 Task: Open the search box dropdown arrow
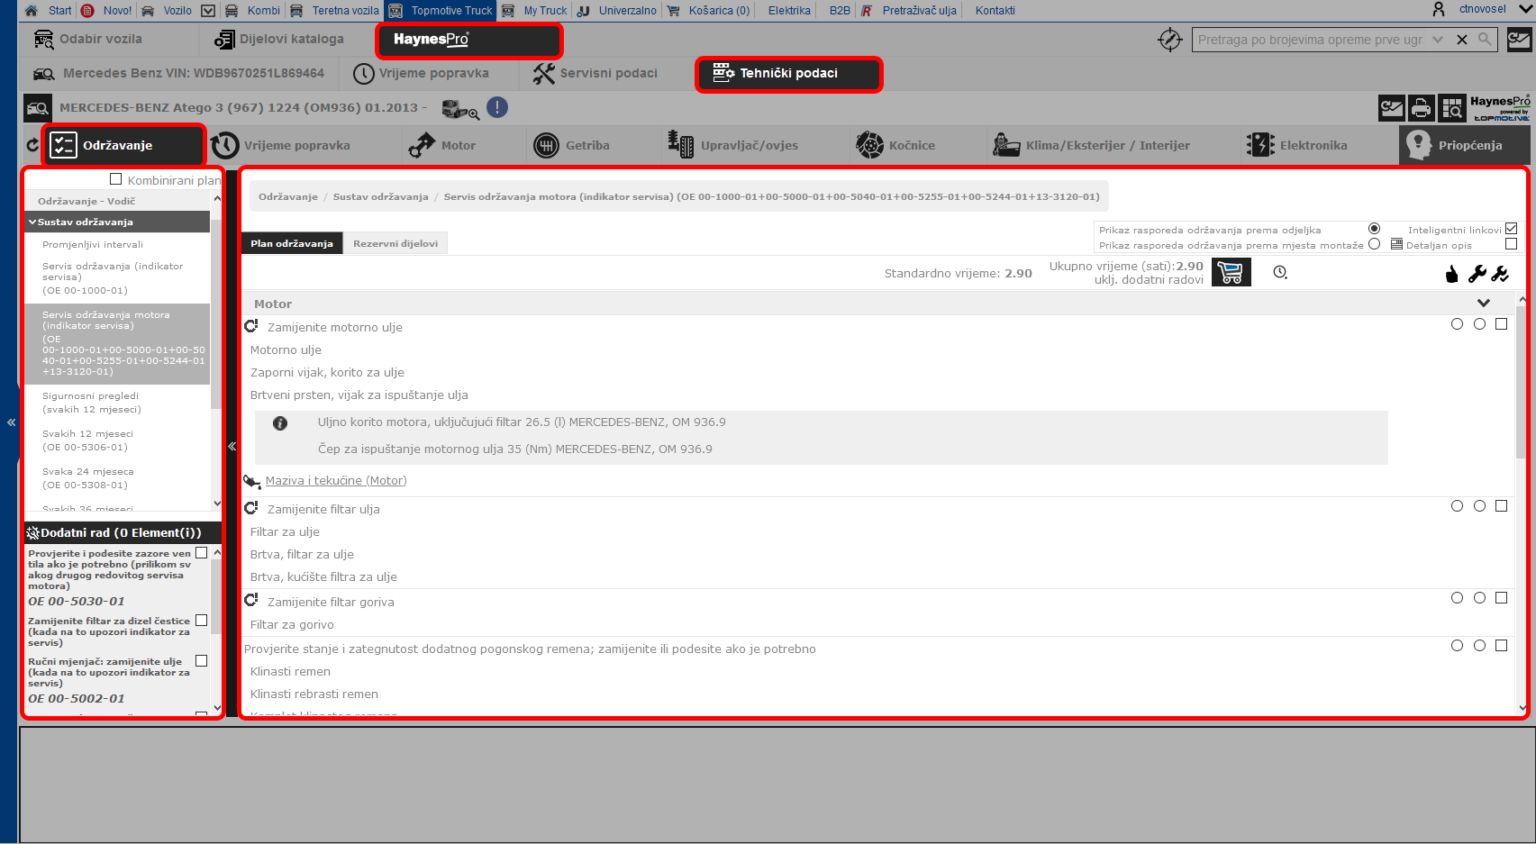(1437, 39)
